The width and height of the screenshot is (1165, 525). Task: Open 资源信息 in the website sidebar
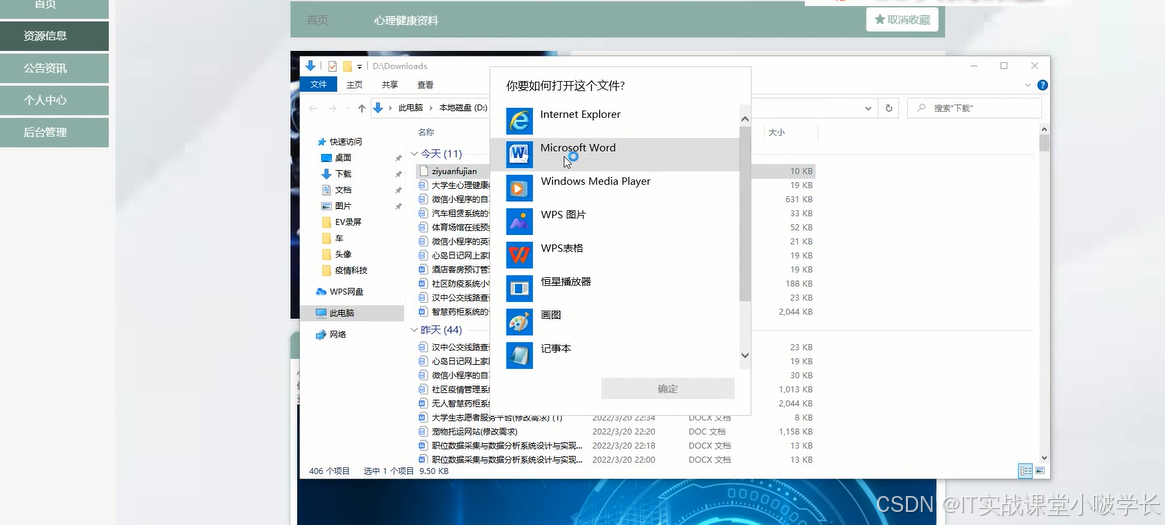[54, 36]
